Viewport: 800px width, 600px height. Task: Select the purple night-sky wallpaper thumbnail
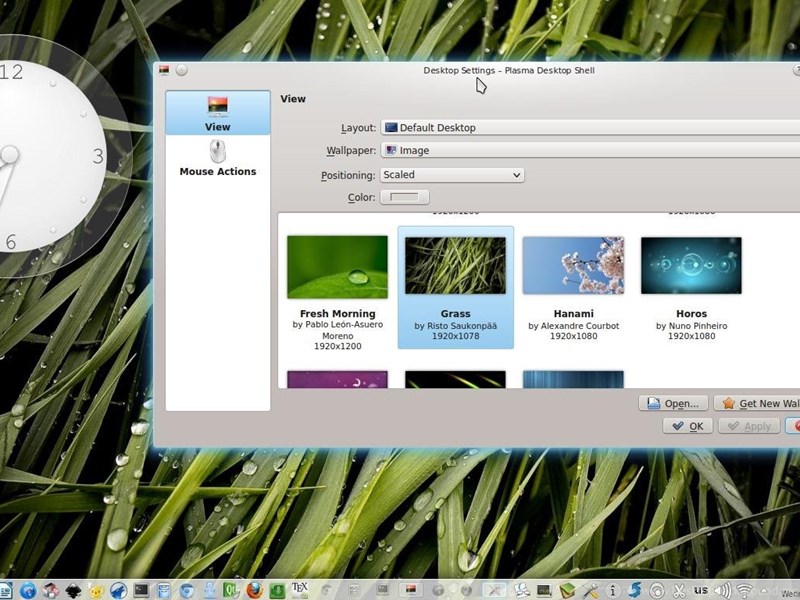(337, 380)
